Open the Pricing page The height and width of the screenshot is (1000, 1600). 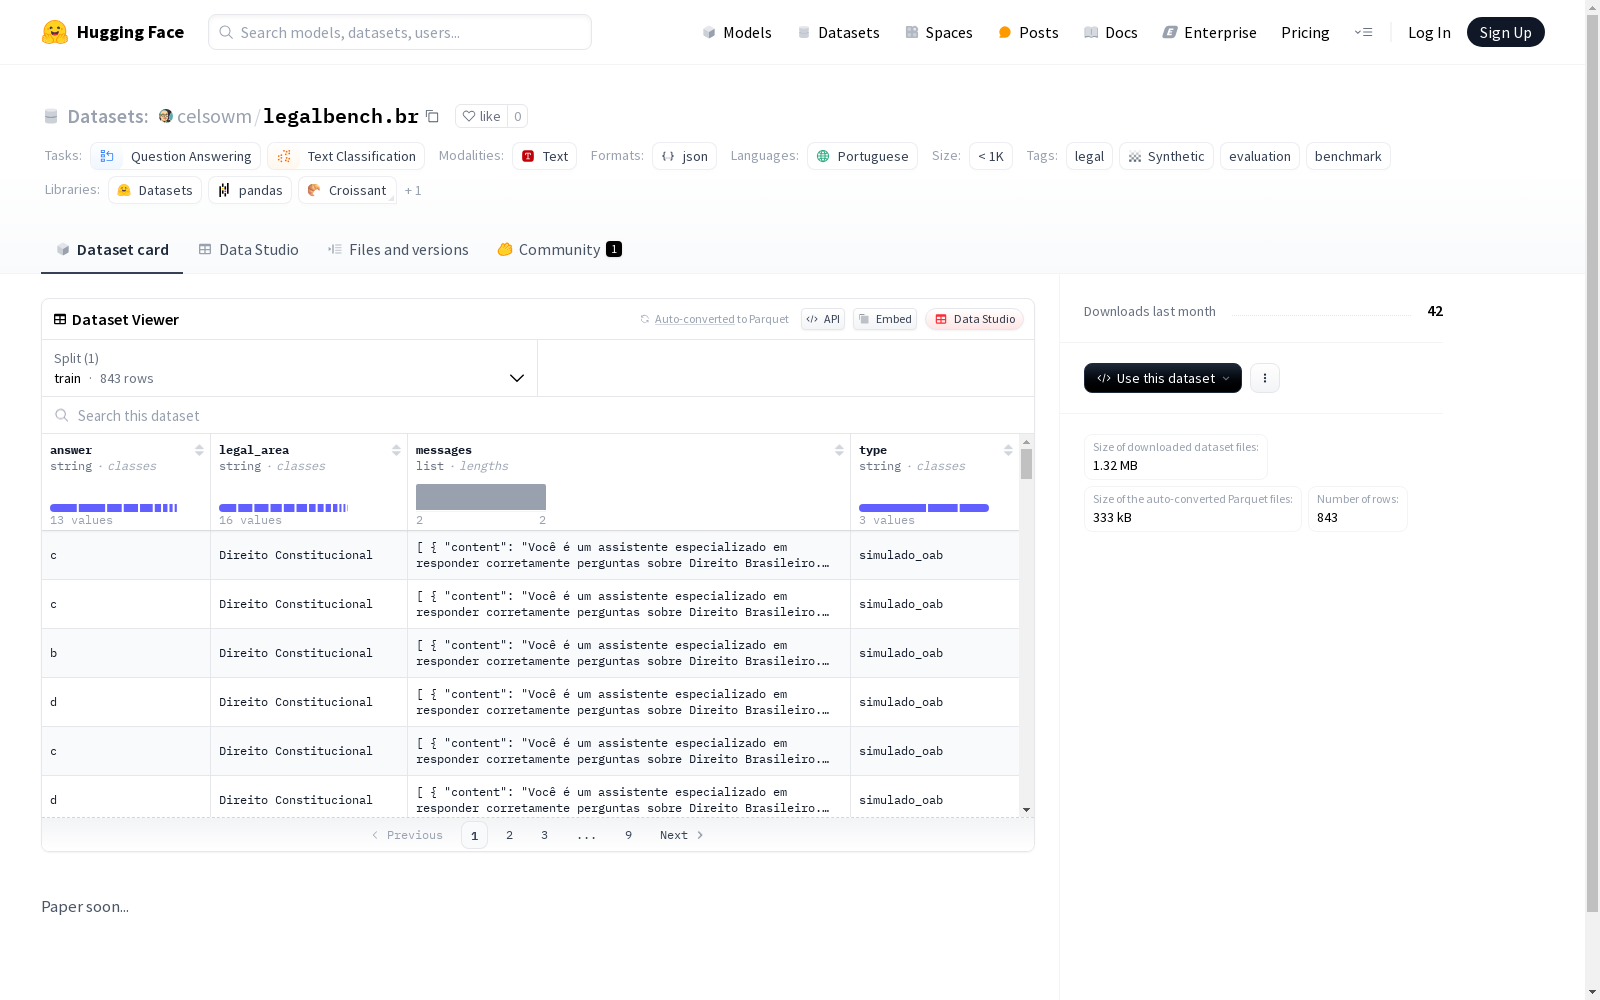point(1305,32)
